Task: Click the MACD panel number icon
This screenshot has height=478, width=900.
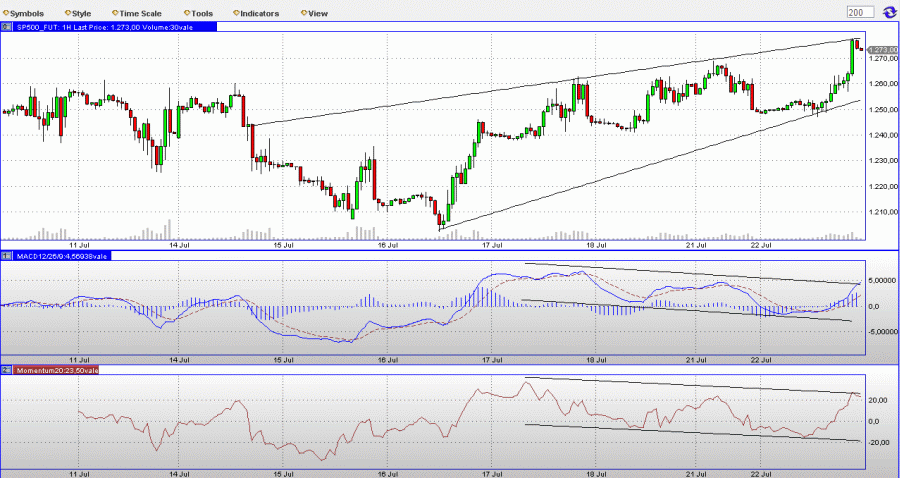Action: point(5,256)
